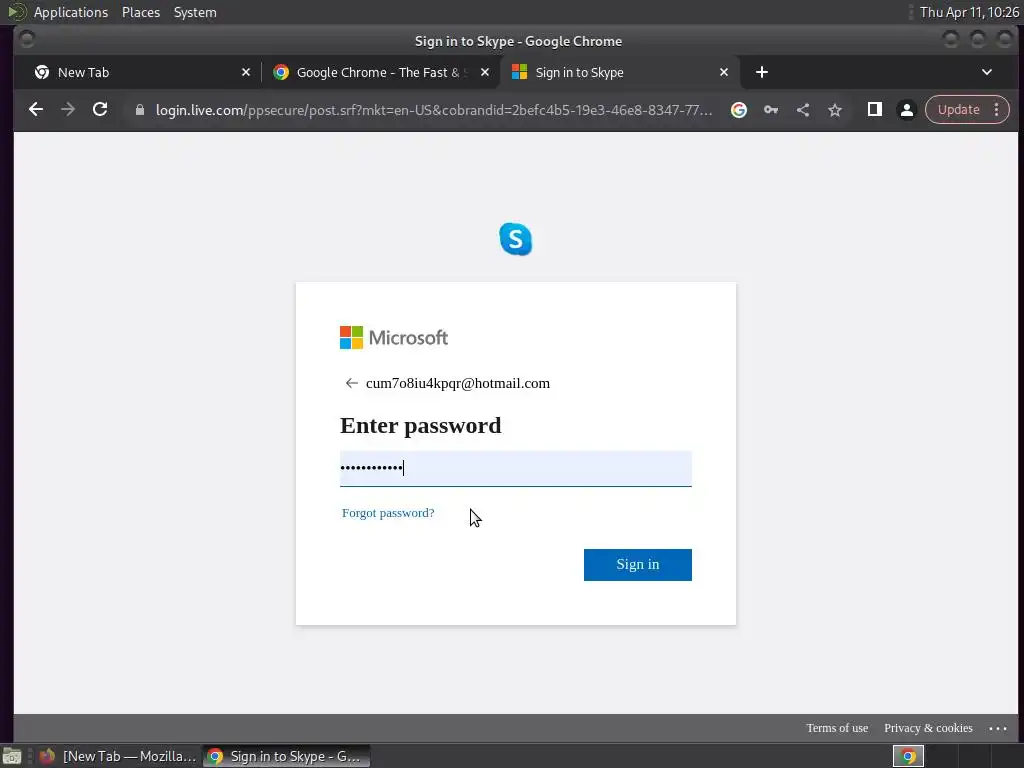Open Privacy & cookies link
This screenshot has width=1024, height=768.
[928, 728]
